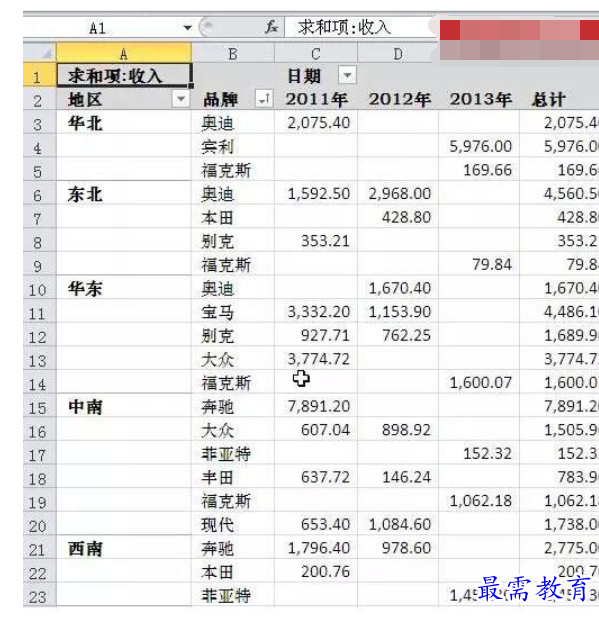Click the 宾利 brand cell
Screen dimensions: 599x620
(x=233, y=146)
